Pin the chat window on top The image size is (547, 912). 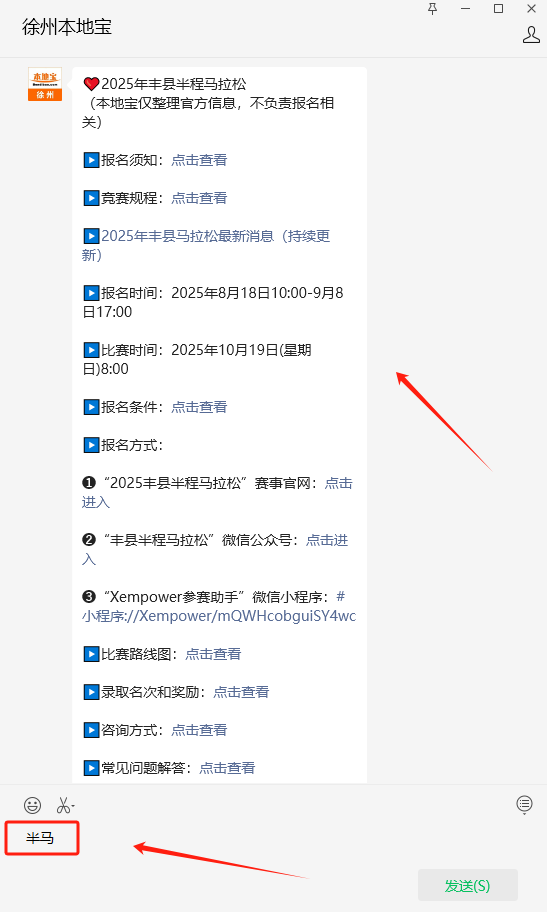pos(432,9)
